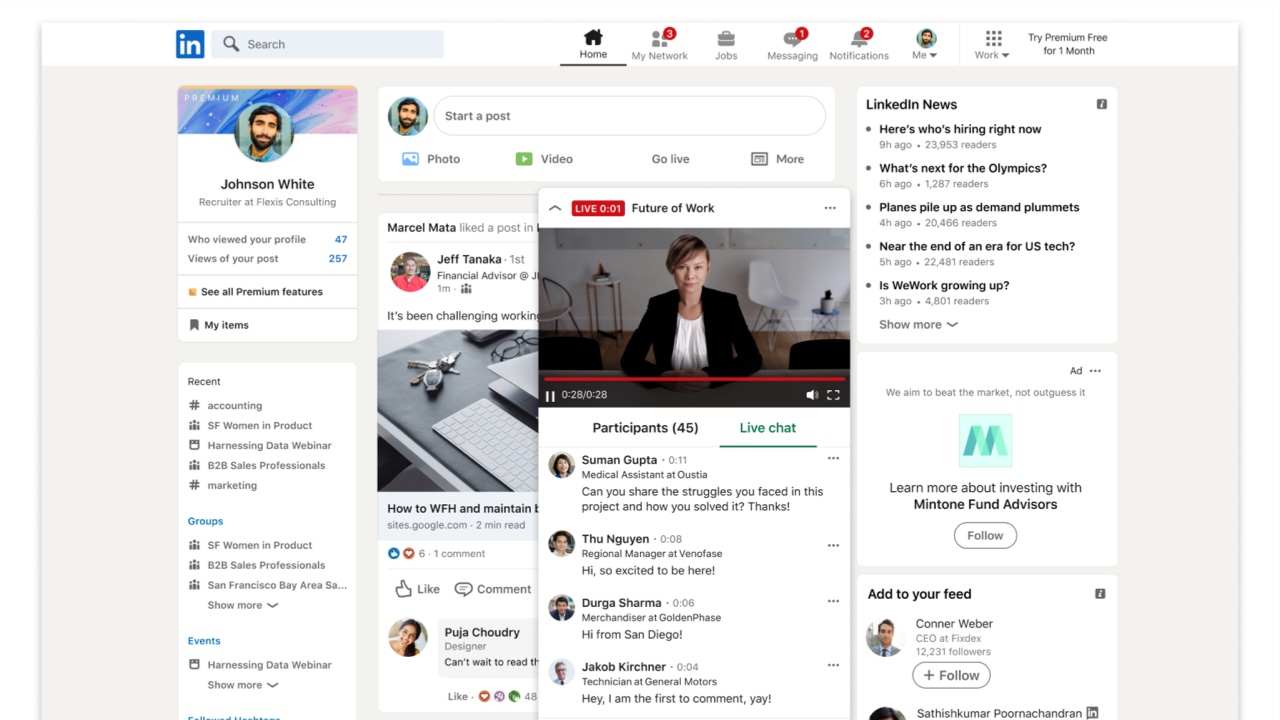The image size is (1280, 720).
Task: Open the Messaging nav item
Action: [793, 45]
